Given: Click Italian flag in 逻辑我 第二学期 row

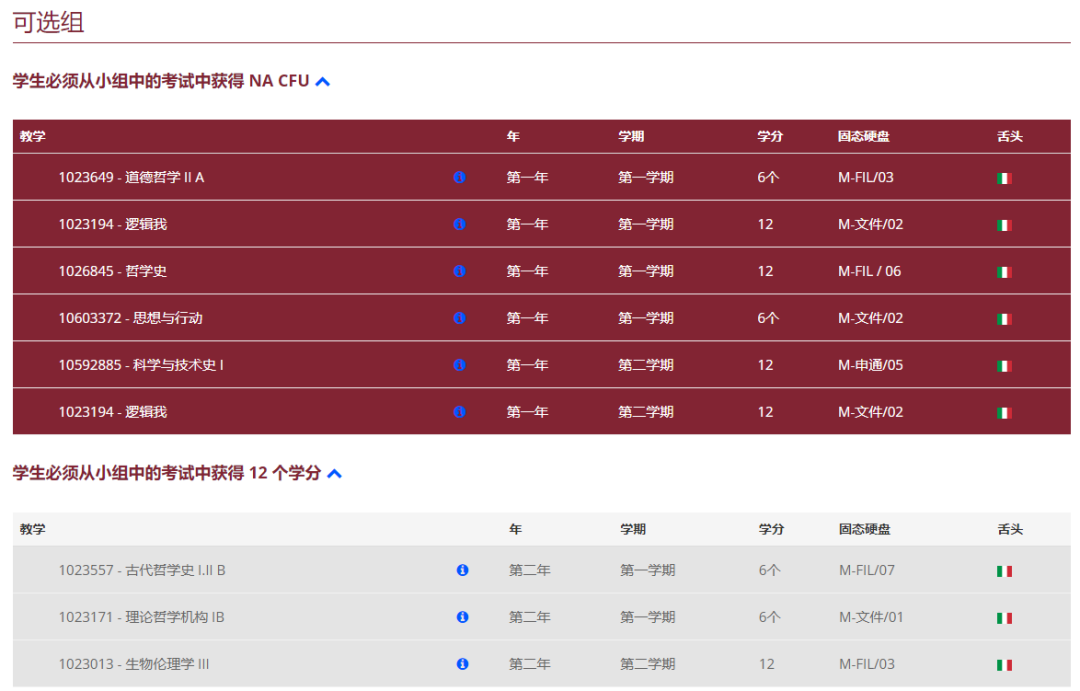Looking at the screenshot, I should click(x=1004, y=413).
